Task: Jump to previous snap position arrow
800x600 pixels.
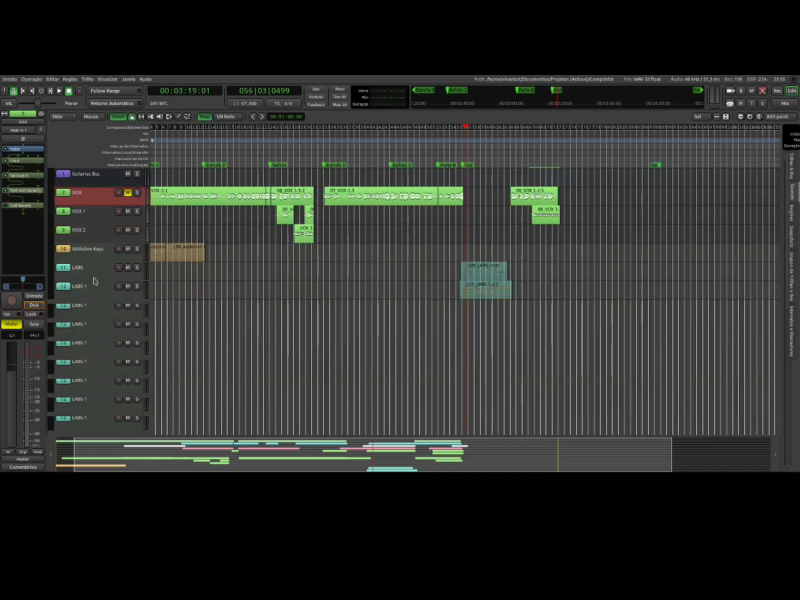Action: [x=254, y=116]
